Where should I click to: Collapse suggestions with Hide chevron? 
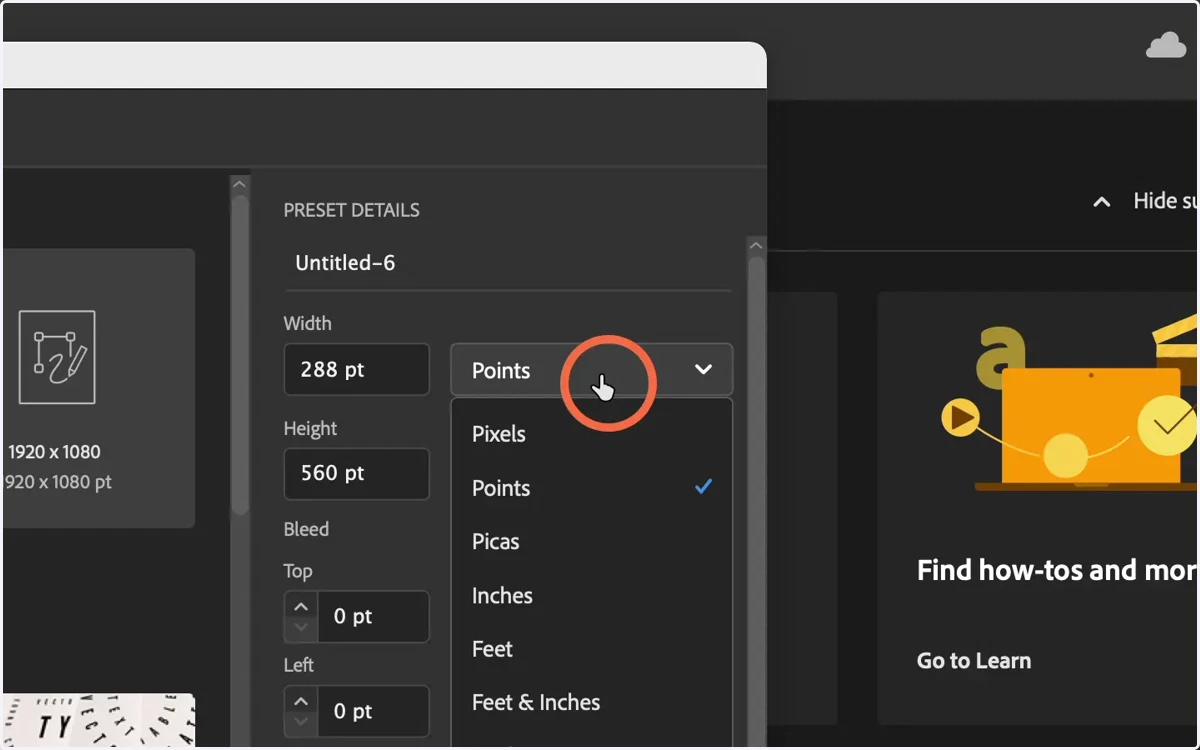[1101, 202]
